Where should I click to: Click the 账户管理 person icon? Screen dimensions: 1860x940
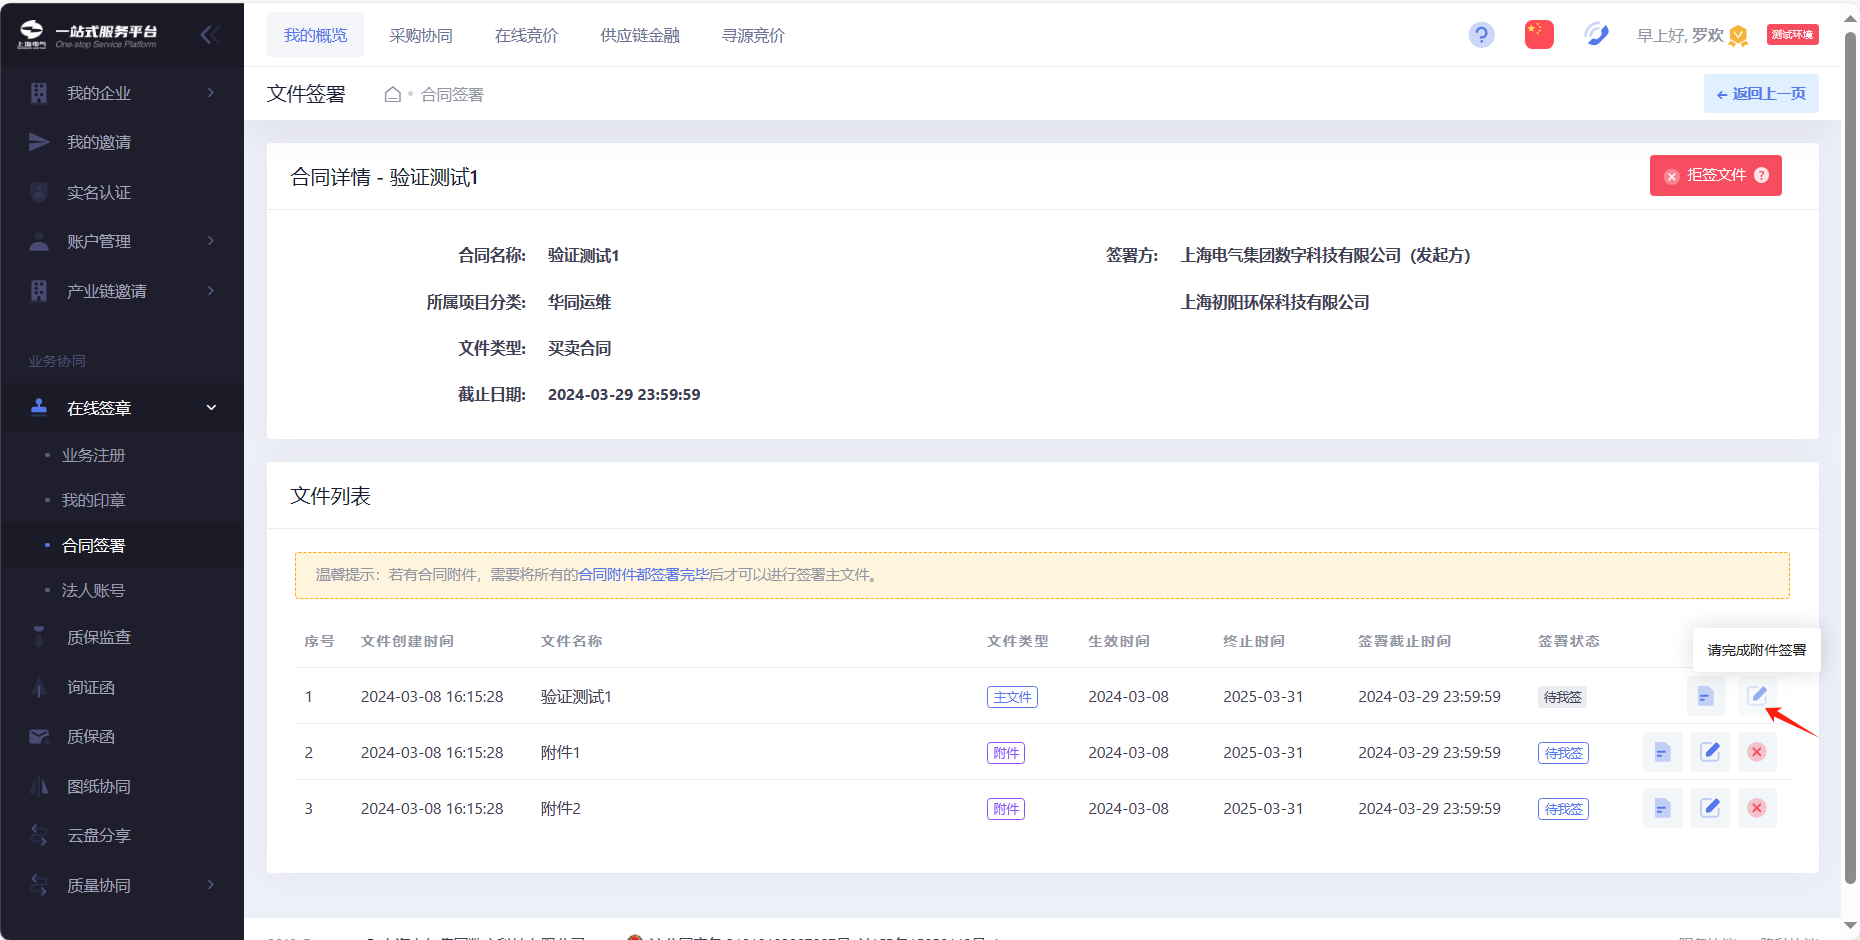coord(39,241)
